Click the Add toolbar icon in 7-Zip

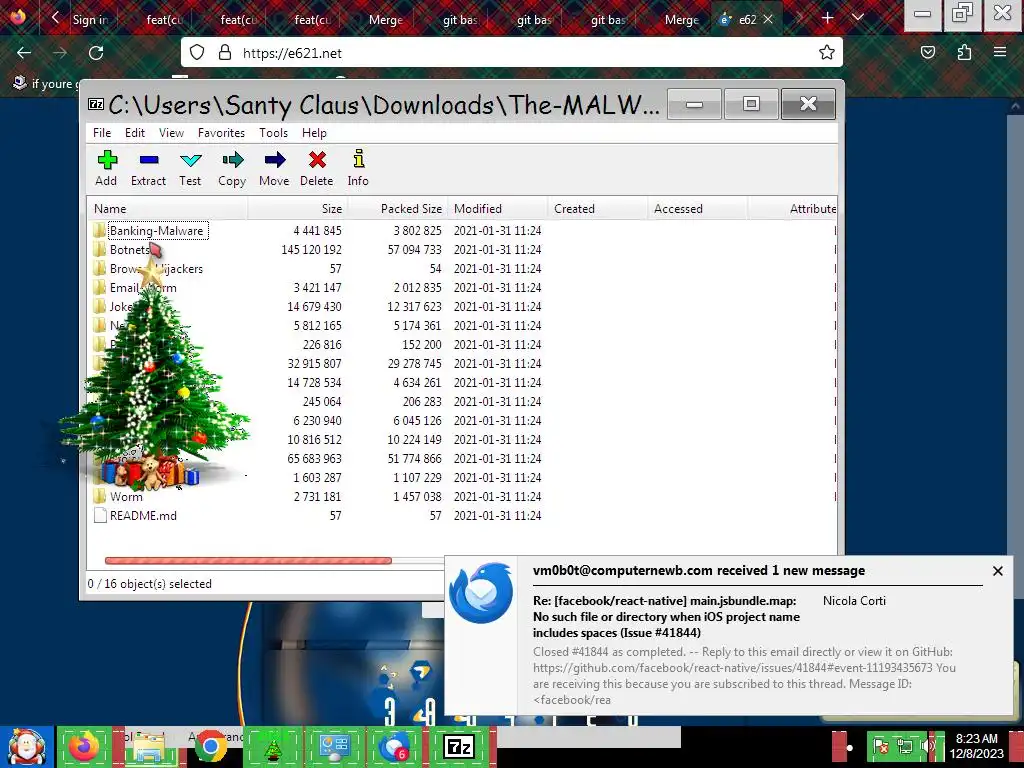(x=106, y=160)
